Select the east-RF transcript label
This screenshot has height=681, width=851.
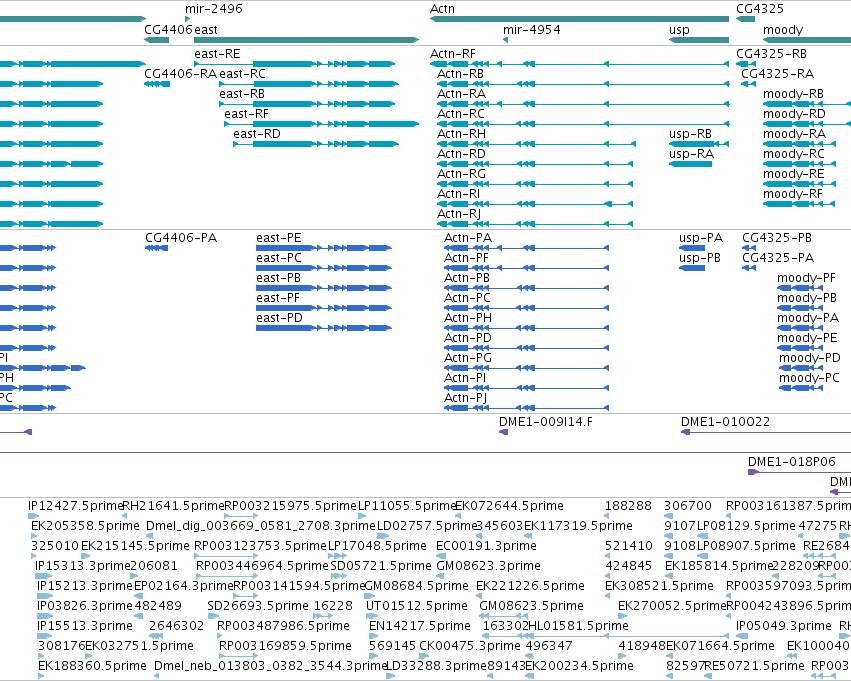point(246,114)
